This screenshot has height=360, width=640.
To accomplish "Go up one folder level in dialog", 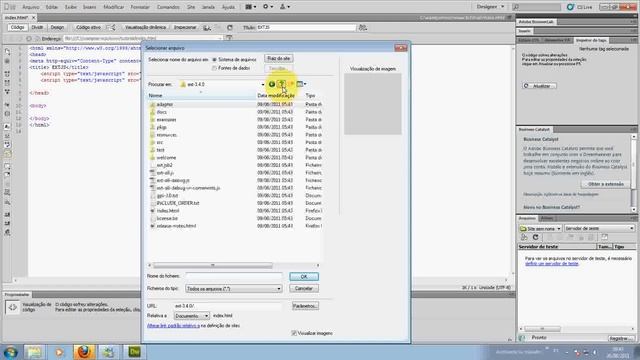I will pyautogui.click(x=281, y=84).
